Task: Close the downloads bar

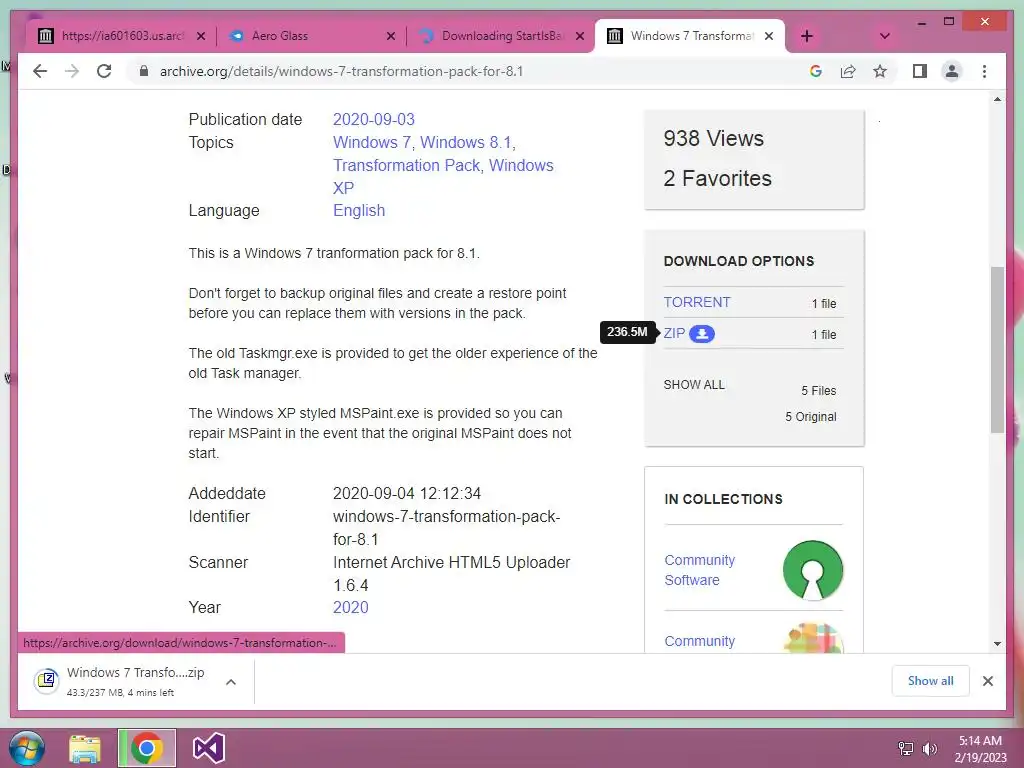Action: point(987,681)
